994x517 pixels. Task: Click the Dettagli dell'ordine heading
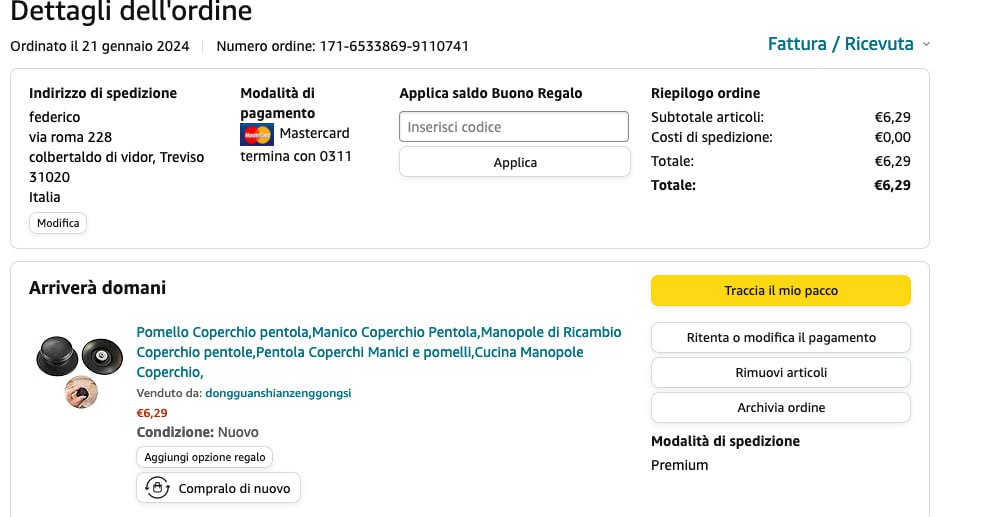pos(131,12)
